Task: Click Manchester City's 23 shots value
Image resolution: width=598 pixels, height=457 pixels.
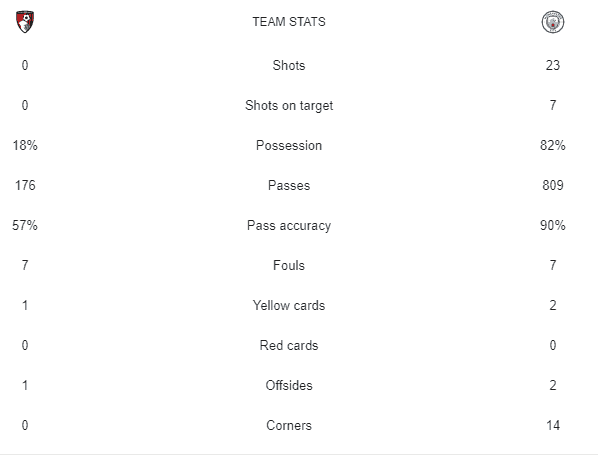Action: (x=553, y=65)
